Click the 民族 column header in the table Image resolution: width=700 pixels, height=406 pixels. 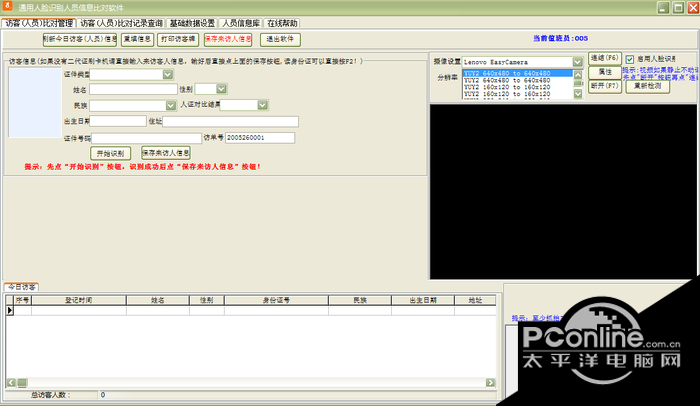point(360,300)
